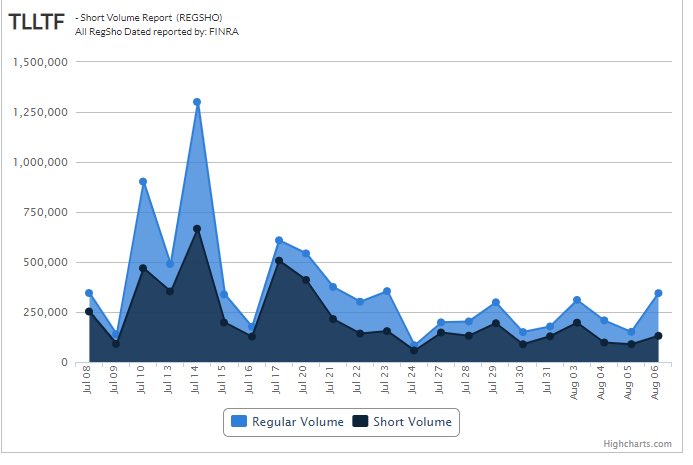Screen dimensions: 693x465
Task: Select the Jul 27 regular volume point
Action: pyautogui.click(x=441, y=323)
